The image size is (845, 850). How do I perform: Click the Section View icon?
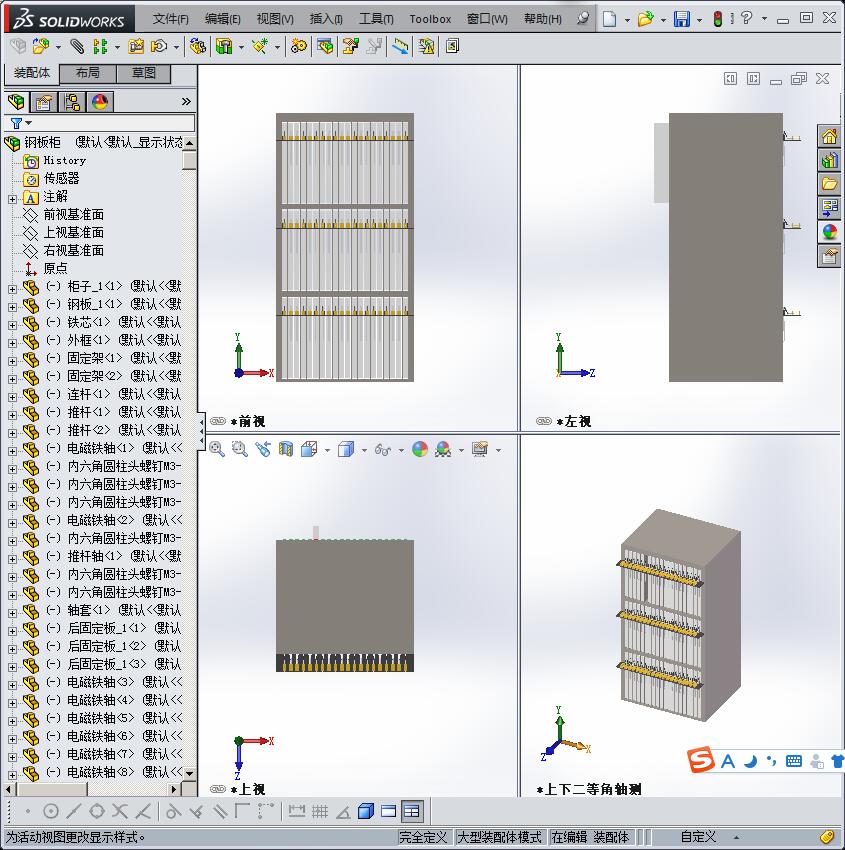(286, 449)
